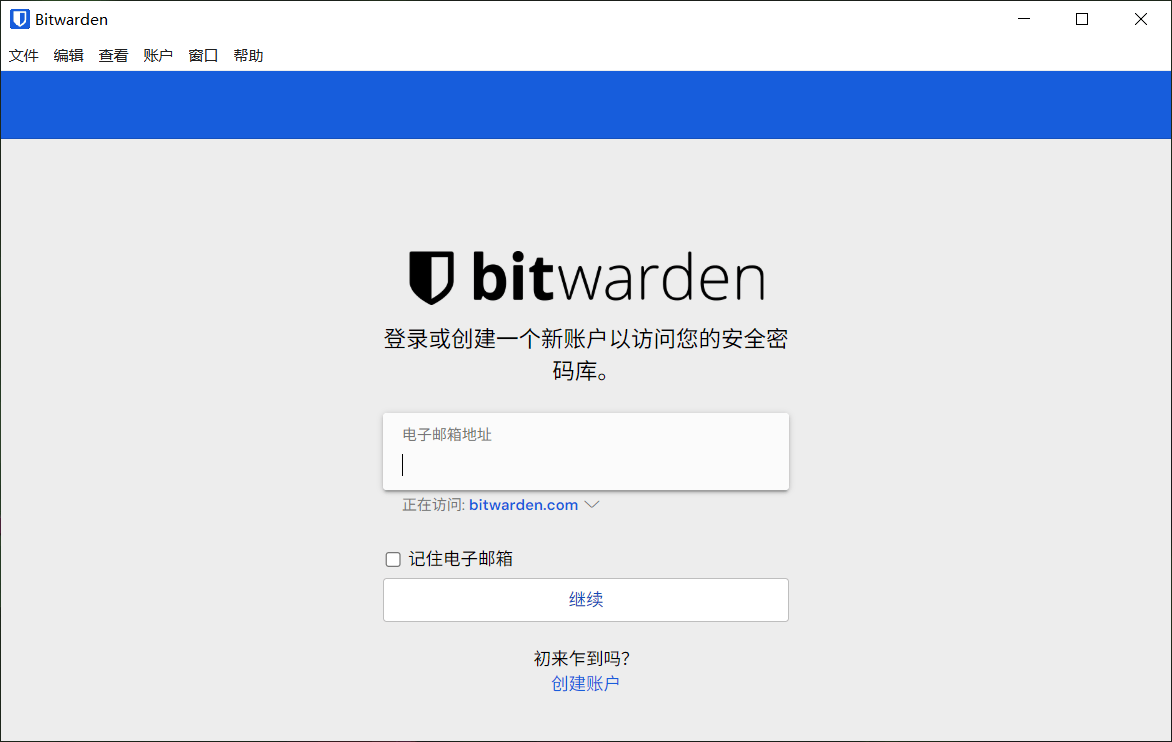Screen dimensions: 1172x742
Task: Open the 帮助 menu
Action: click(248, 55)
